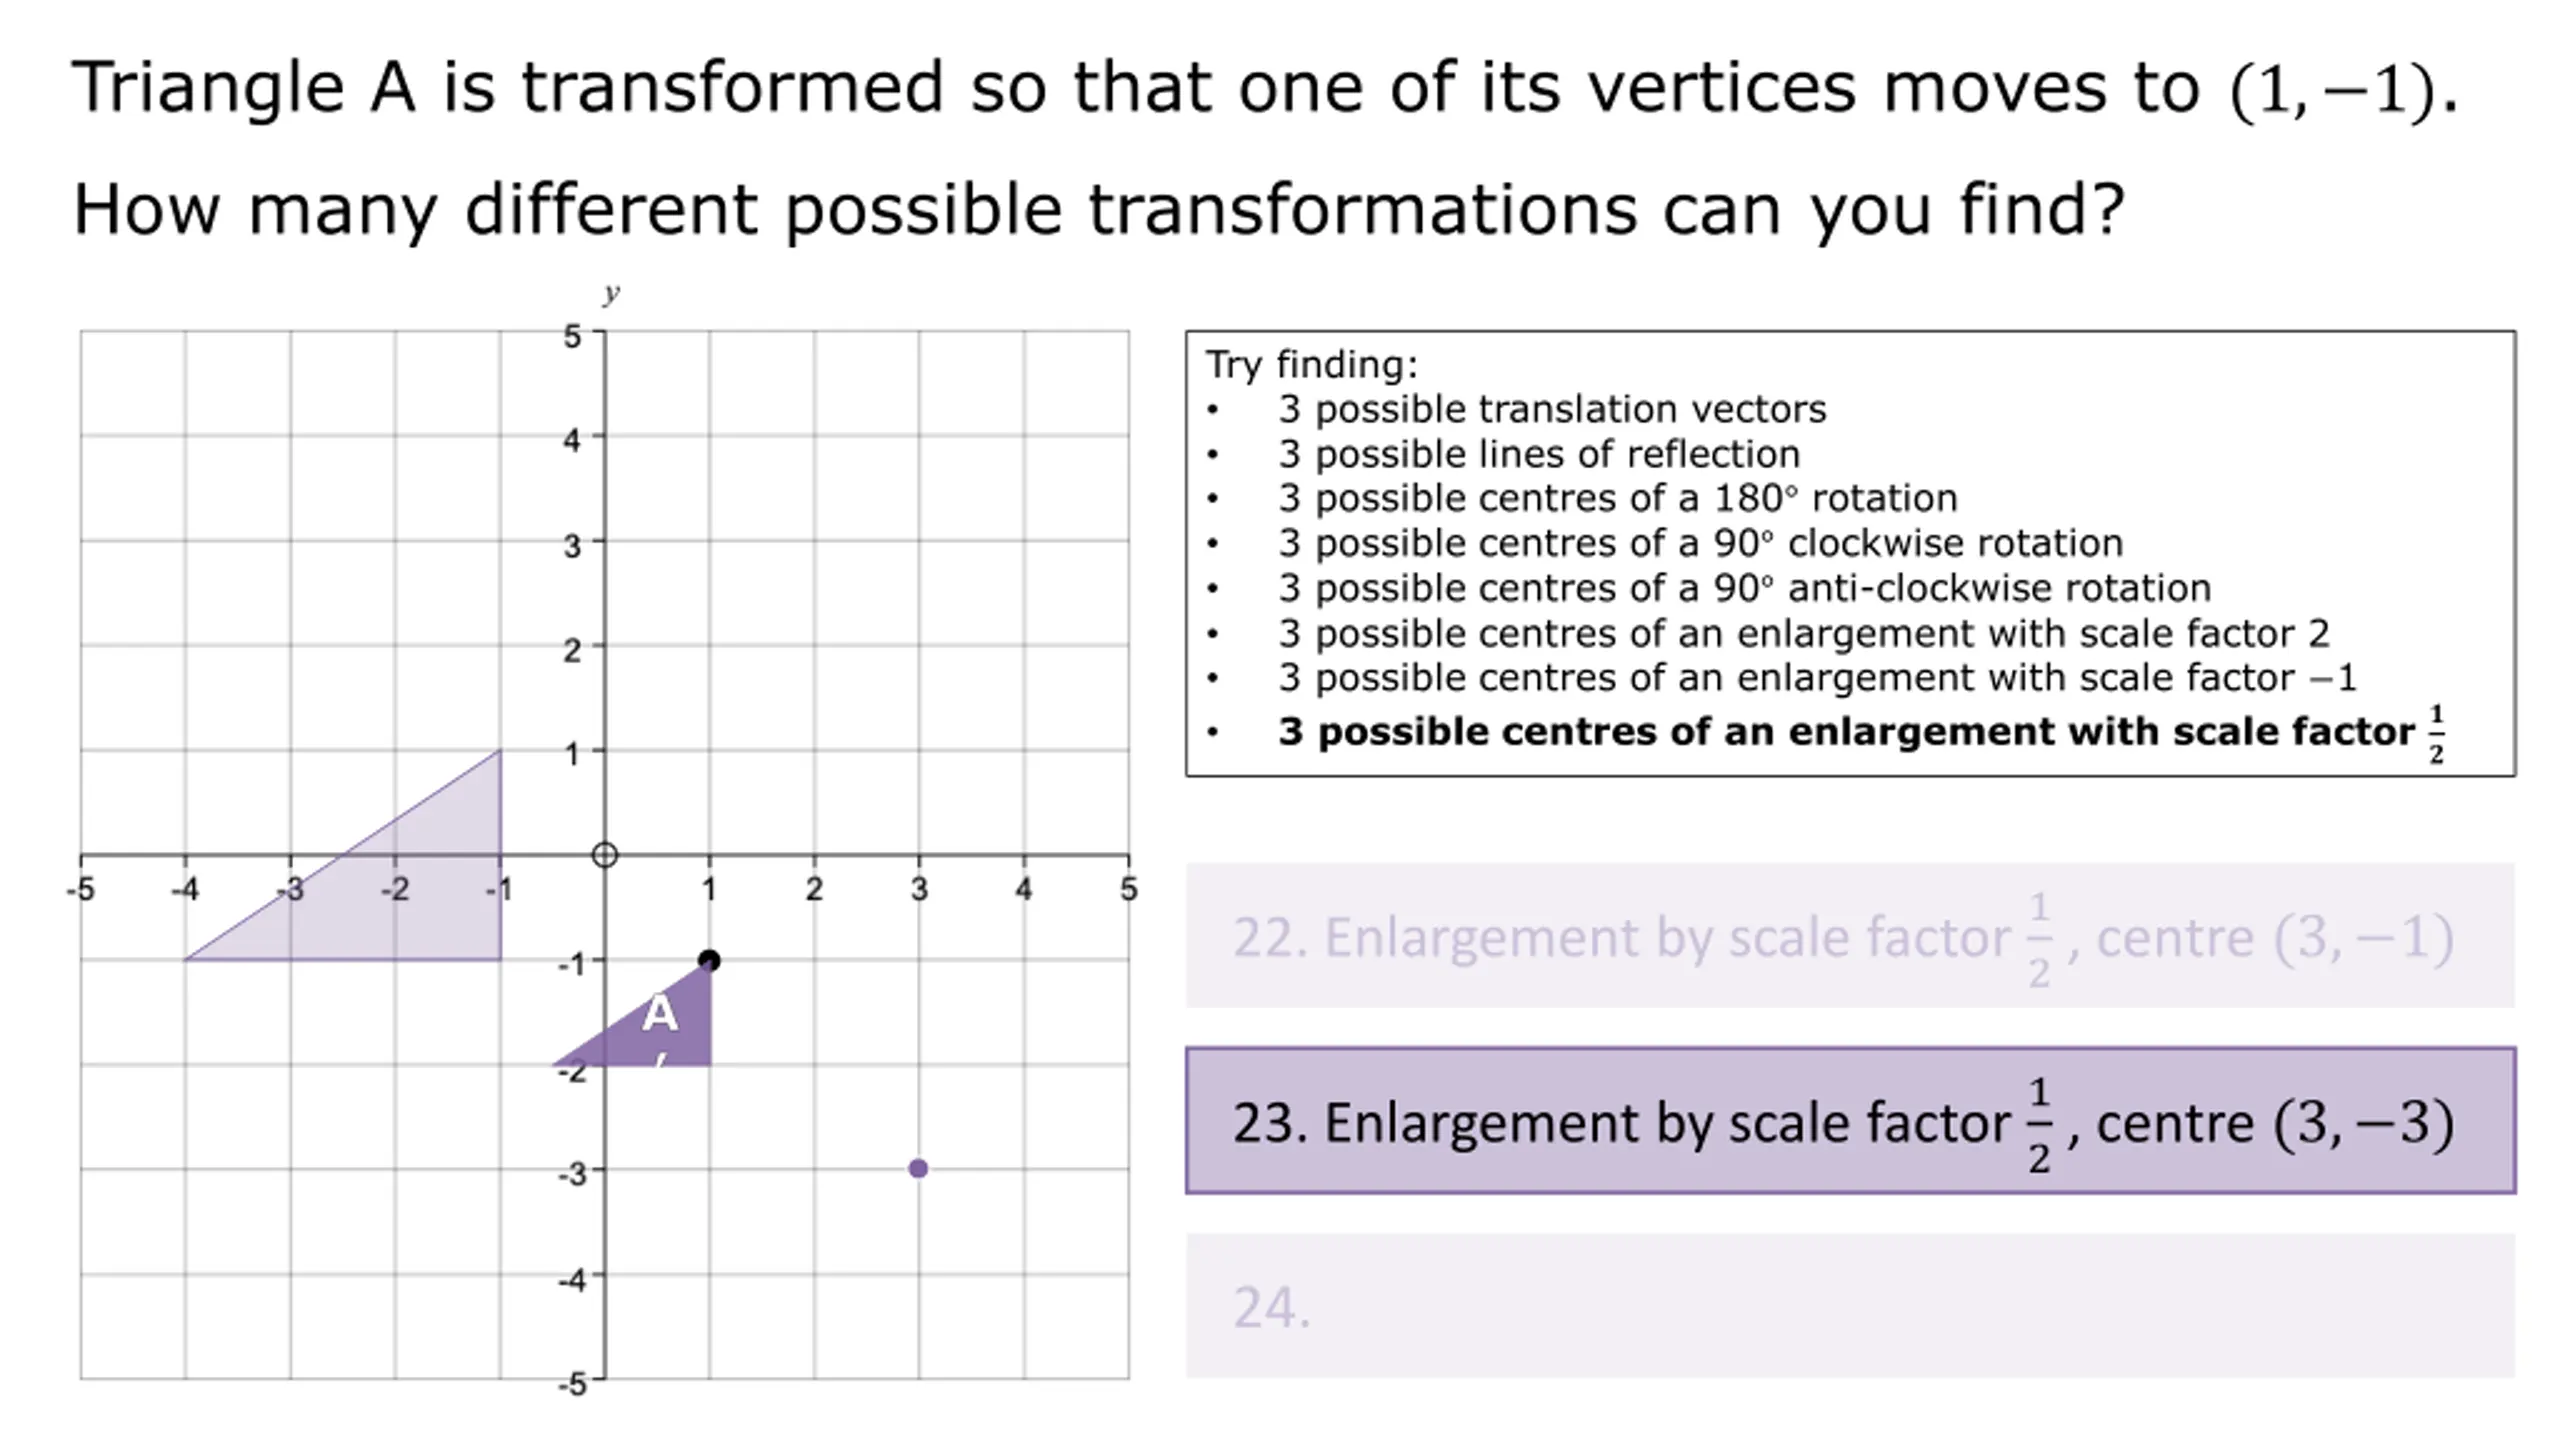Click bullet '3 possible translation vectors'

pyautogui.click(x=1551, y=409)
